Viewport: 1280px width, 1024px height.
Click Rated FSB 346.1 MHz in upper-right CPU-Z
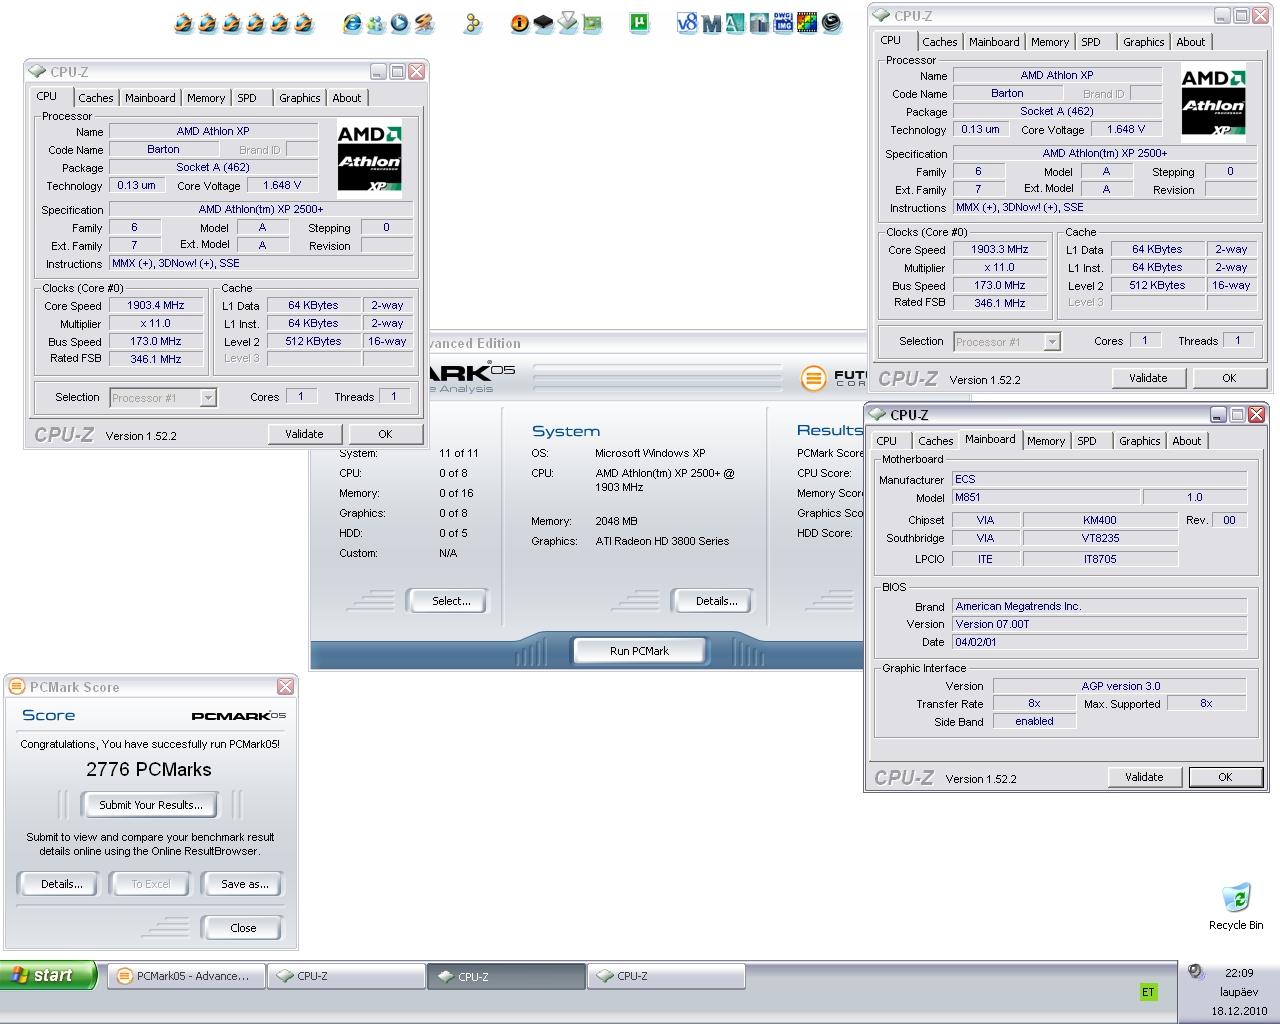coord(1000,303)
